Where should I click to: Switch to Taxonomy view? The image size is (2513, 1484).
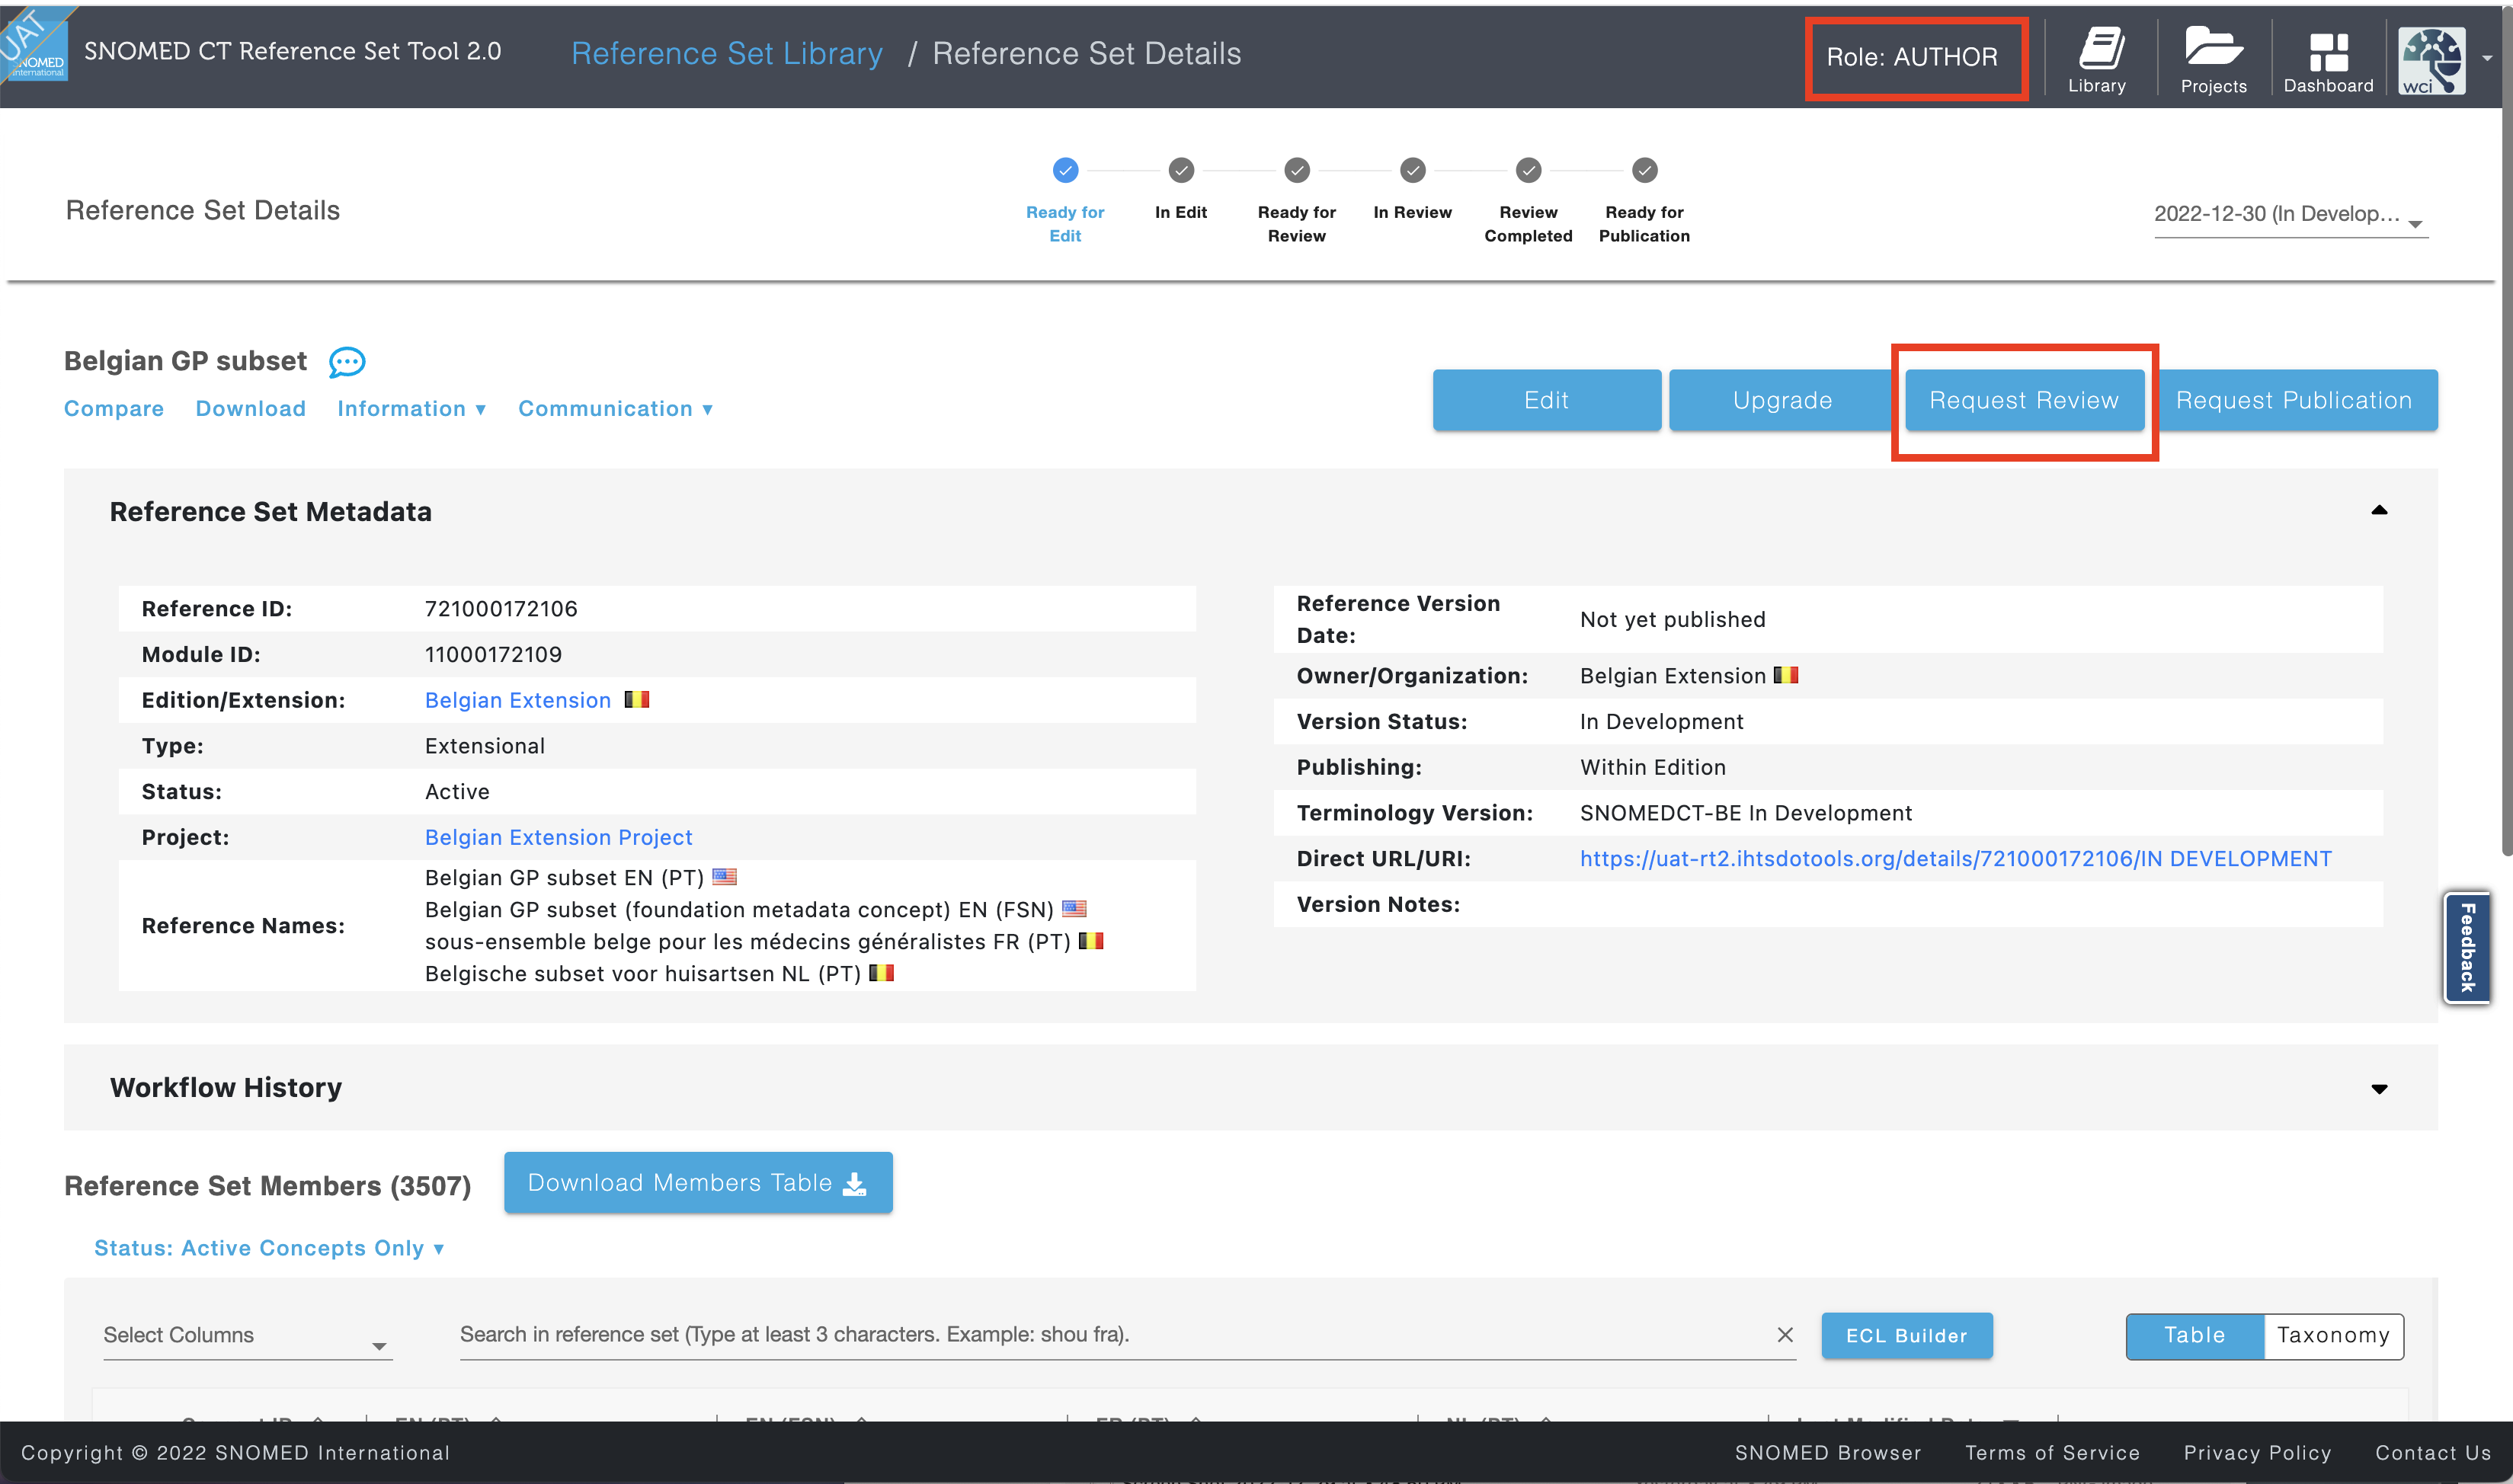tap(2333, 1336)
